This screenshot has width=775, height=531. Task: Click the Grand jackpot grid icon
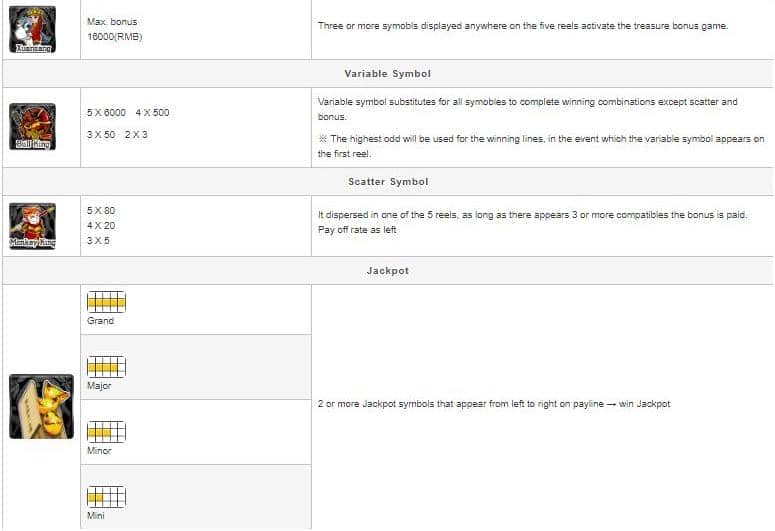106,302
